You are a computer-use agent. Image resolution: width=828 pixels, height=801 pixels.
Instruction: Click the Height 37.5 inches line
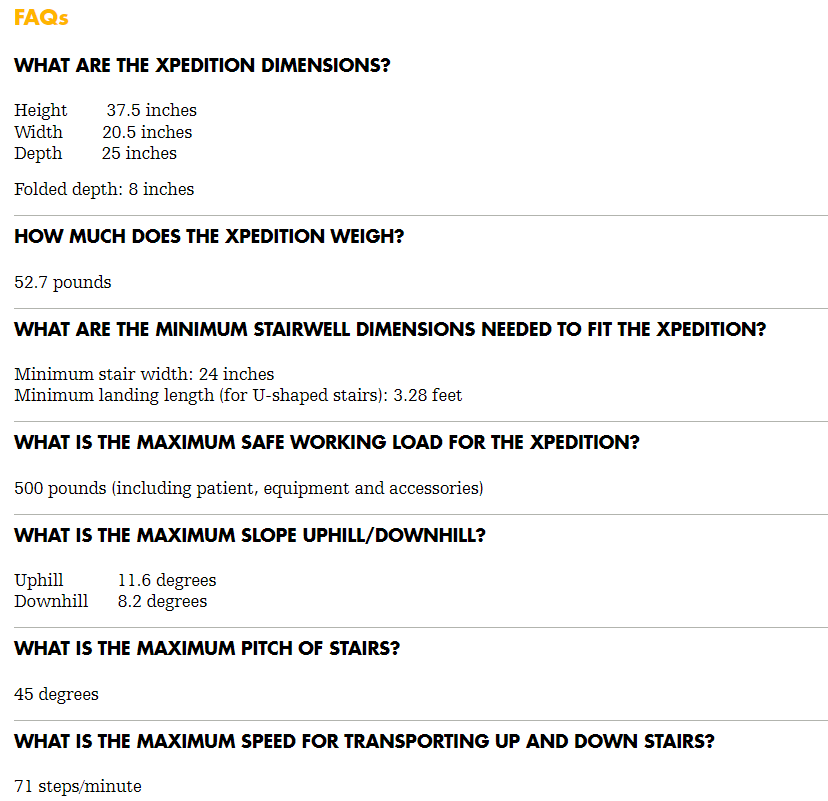pos(105,111)
